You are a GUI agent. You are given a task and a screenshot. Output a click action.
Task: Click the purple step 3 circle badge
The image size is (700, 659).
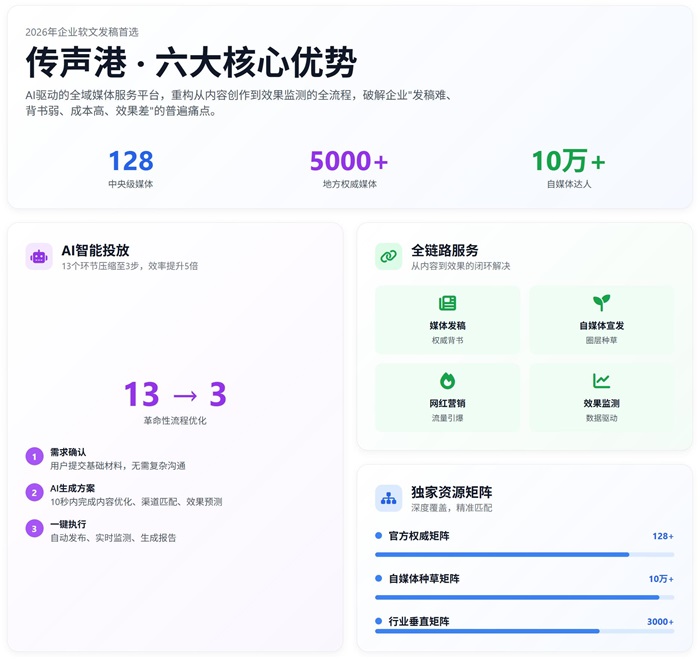(34, 529)
